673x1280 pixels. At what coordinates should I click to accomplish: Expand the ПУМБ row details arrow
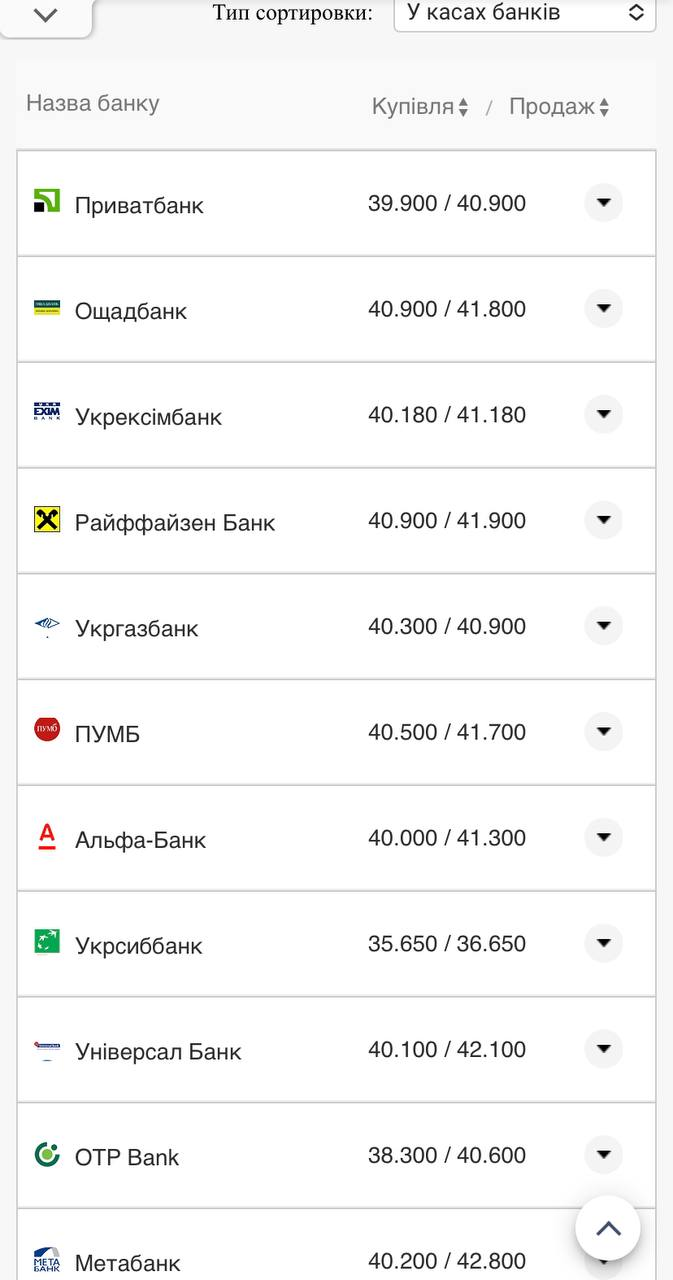[x=603, y=732]
